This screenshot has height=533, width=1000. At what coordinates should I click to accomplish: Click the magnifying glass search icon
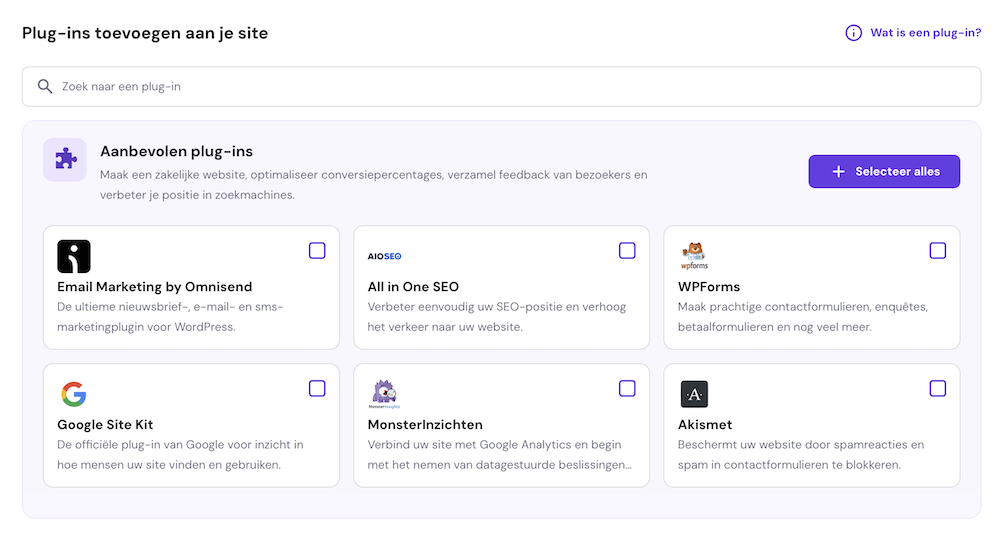(45, 87)
